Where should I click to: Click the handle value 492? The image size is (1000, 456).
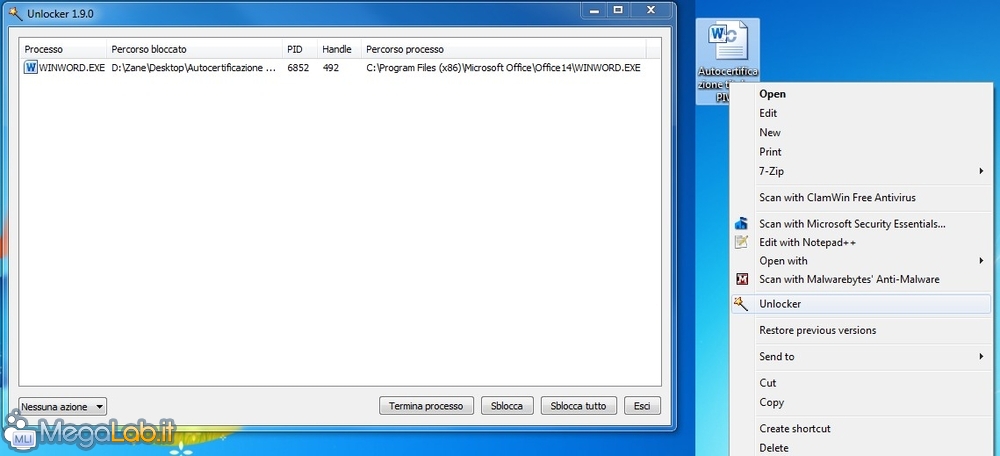click(330, 68)
